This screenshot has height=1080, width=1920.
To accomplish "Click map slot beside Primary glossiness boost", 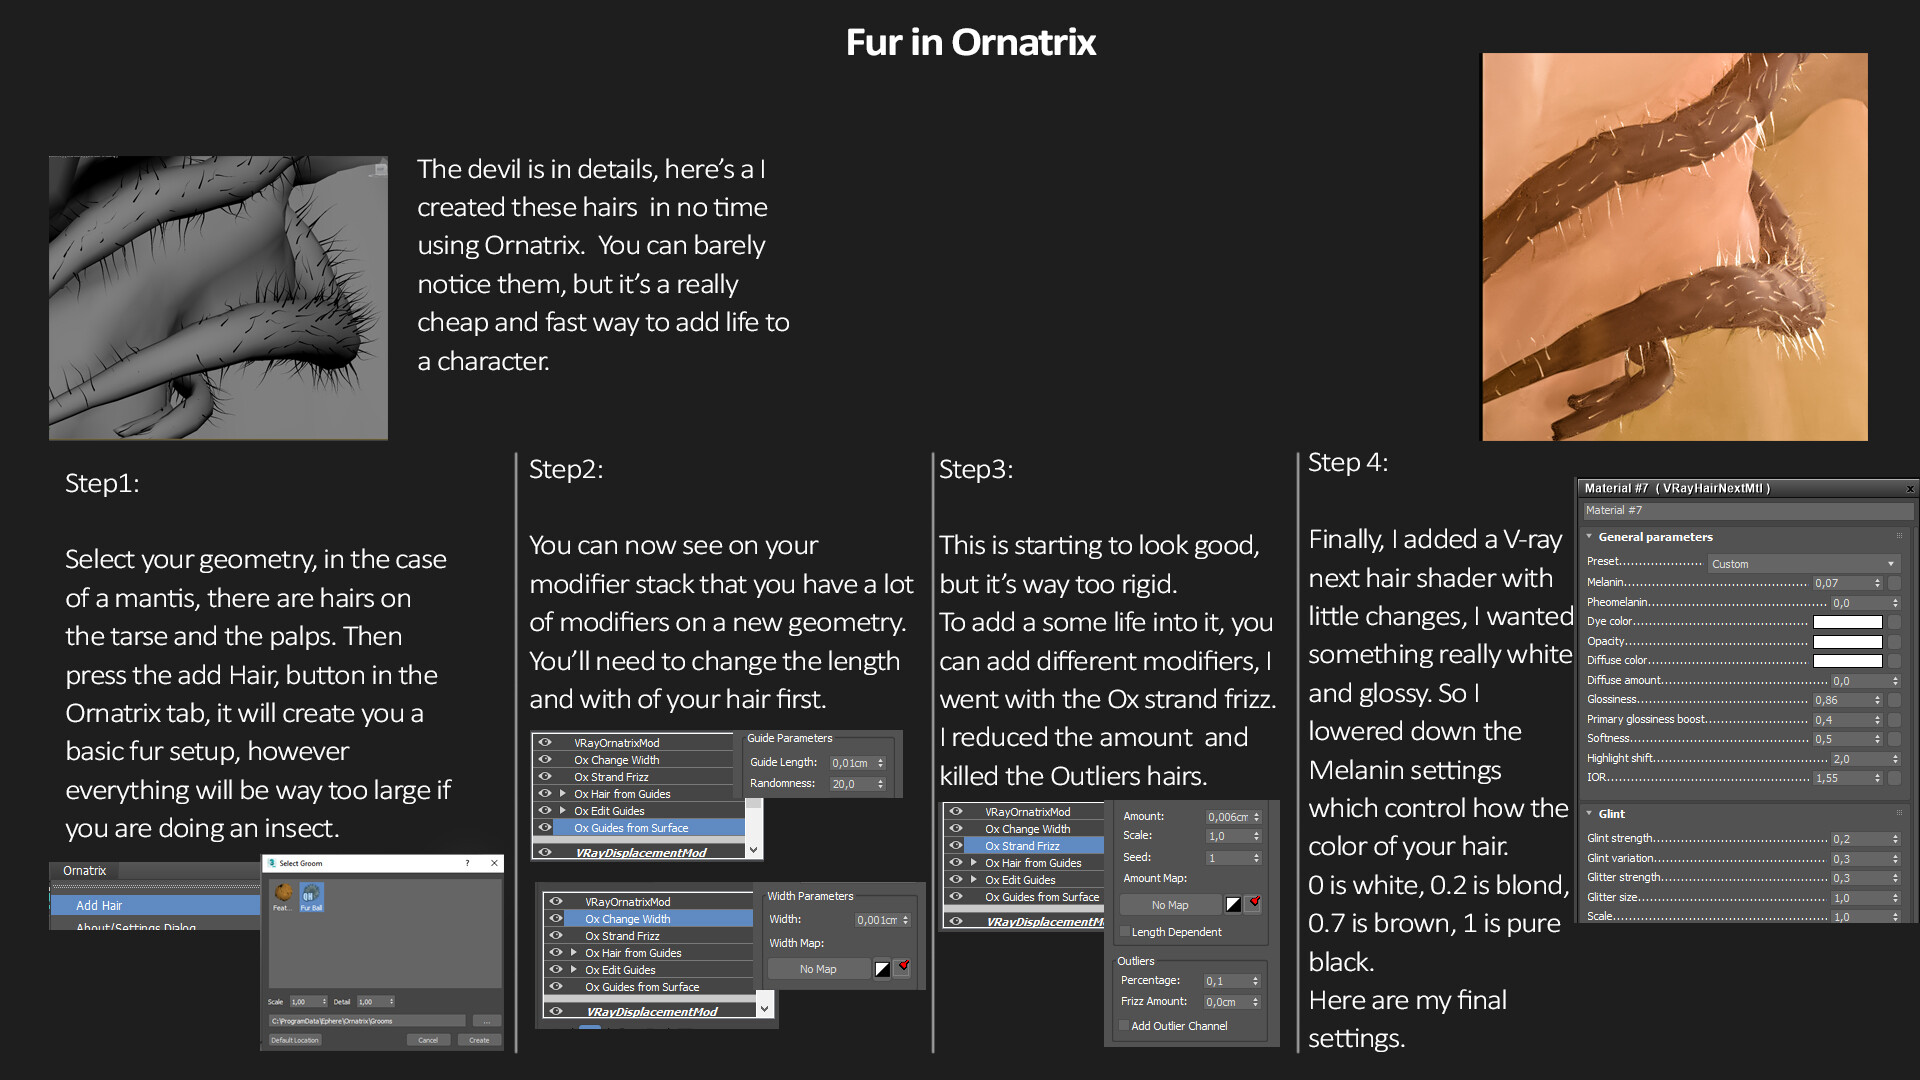I will coord(1894,720).
